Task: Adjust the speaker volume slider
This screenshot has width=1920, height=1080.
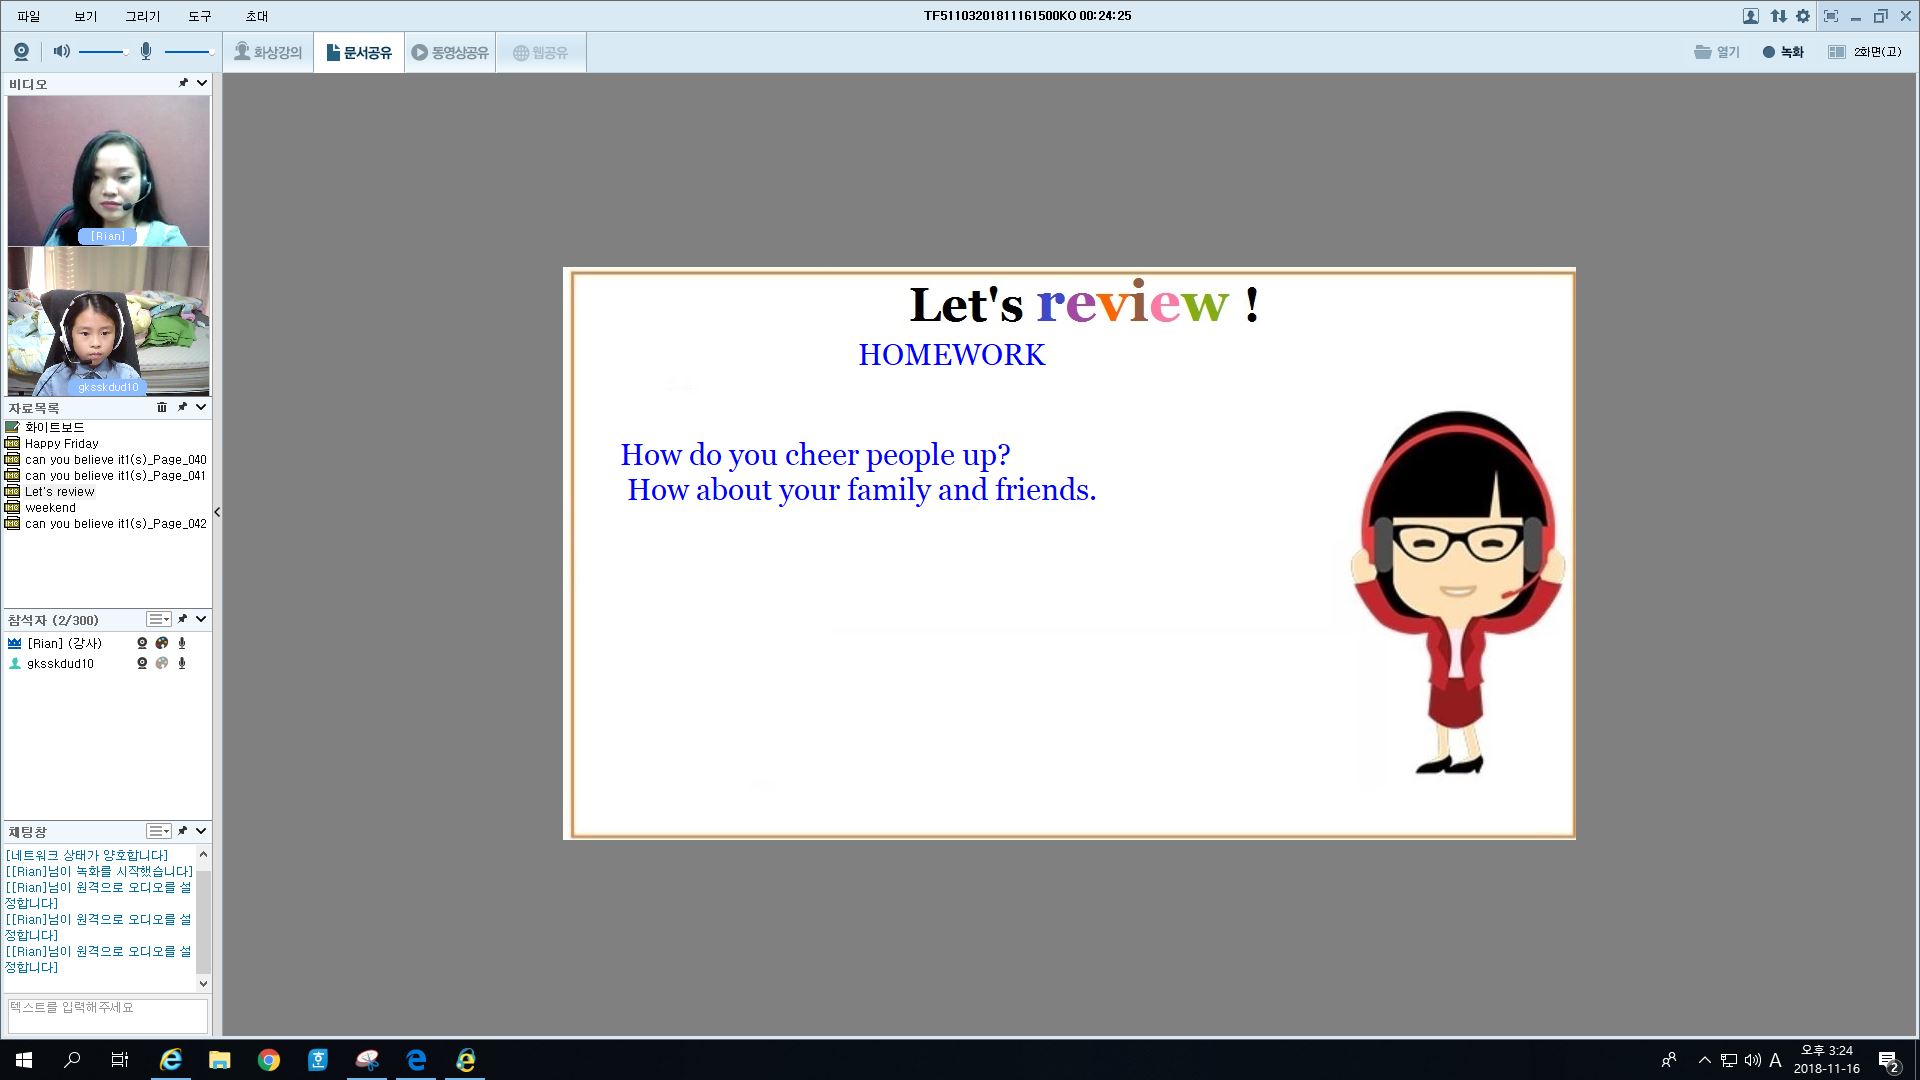Action: tap(104, 52)
